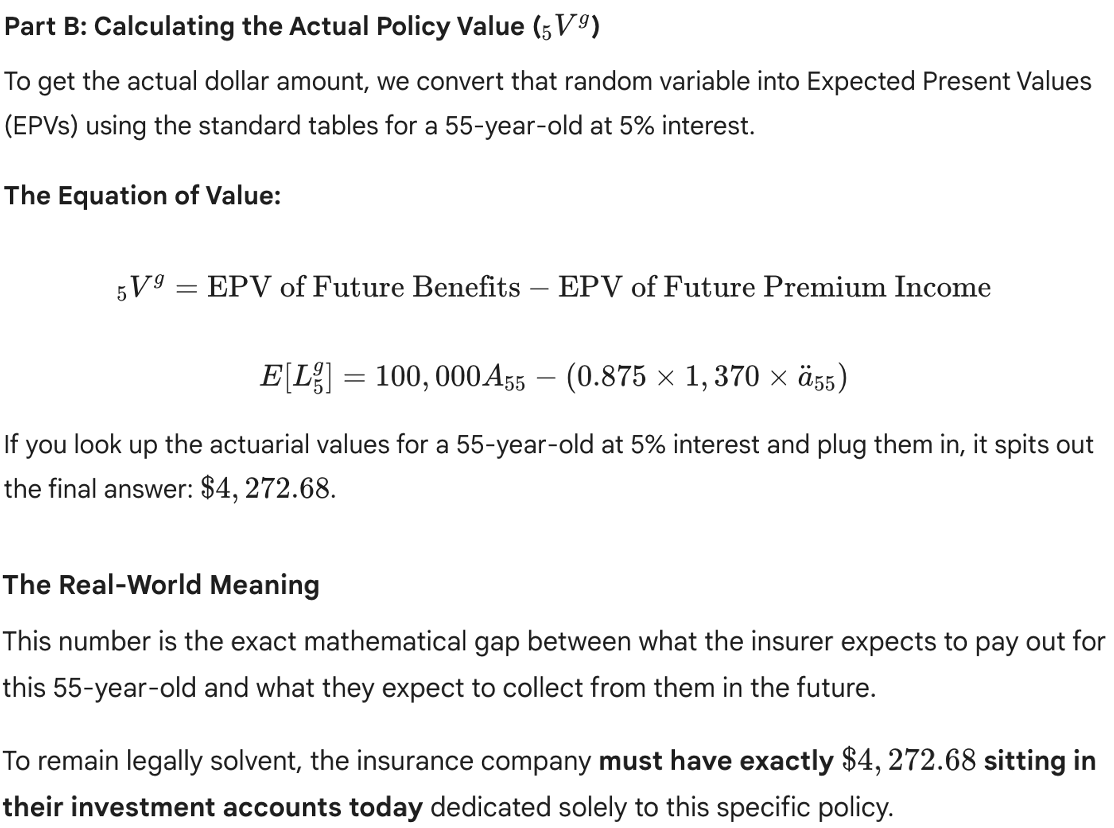Click "EPV of Future Premium Income" term
Viewport: 1114px width, 828px height.
tap(774, 288)
